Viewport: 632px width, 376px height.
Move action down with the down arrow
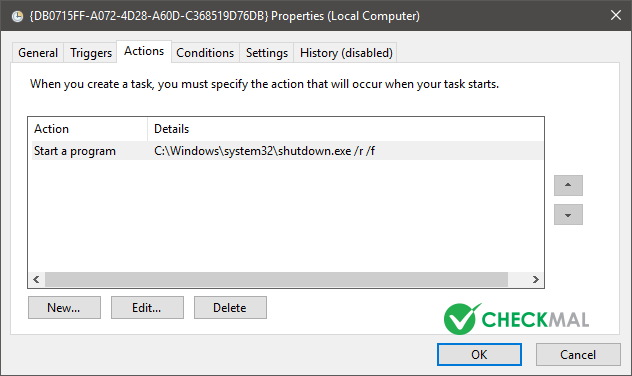[x=568, y=214]
